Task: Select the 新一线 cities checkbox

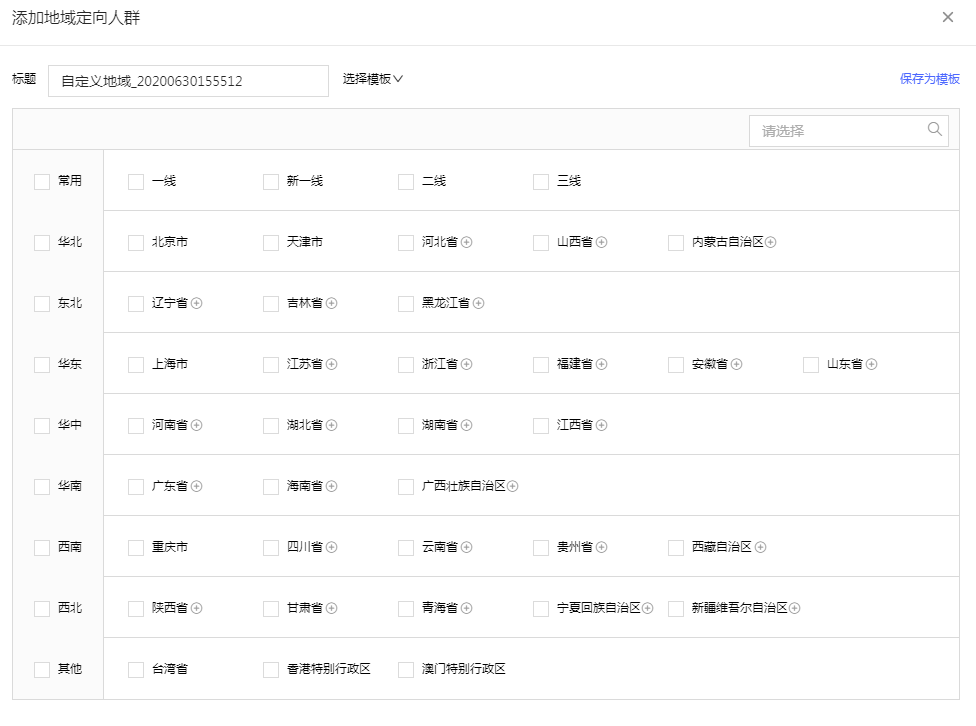Action: [271, 182]
